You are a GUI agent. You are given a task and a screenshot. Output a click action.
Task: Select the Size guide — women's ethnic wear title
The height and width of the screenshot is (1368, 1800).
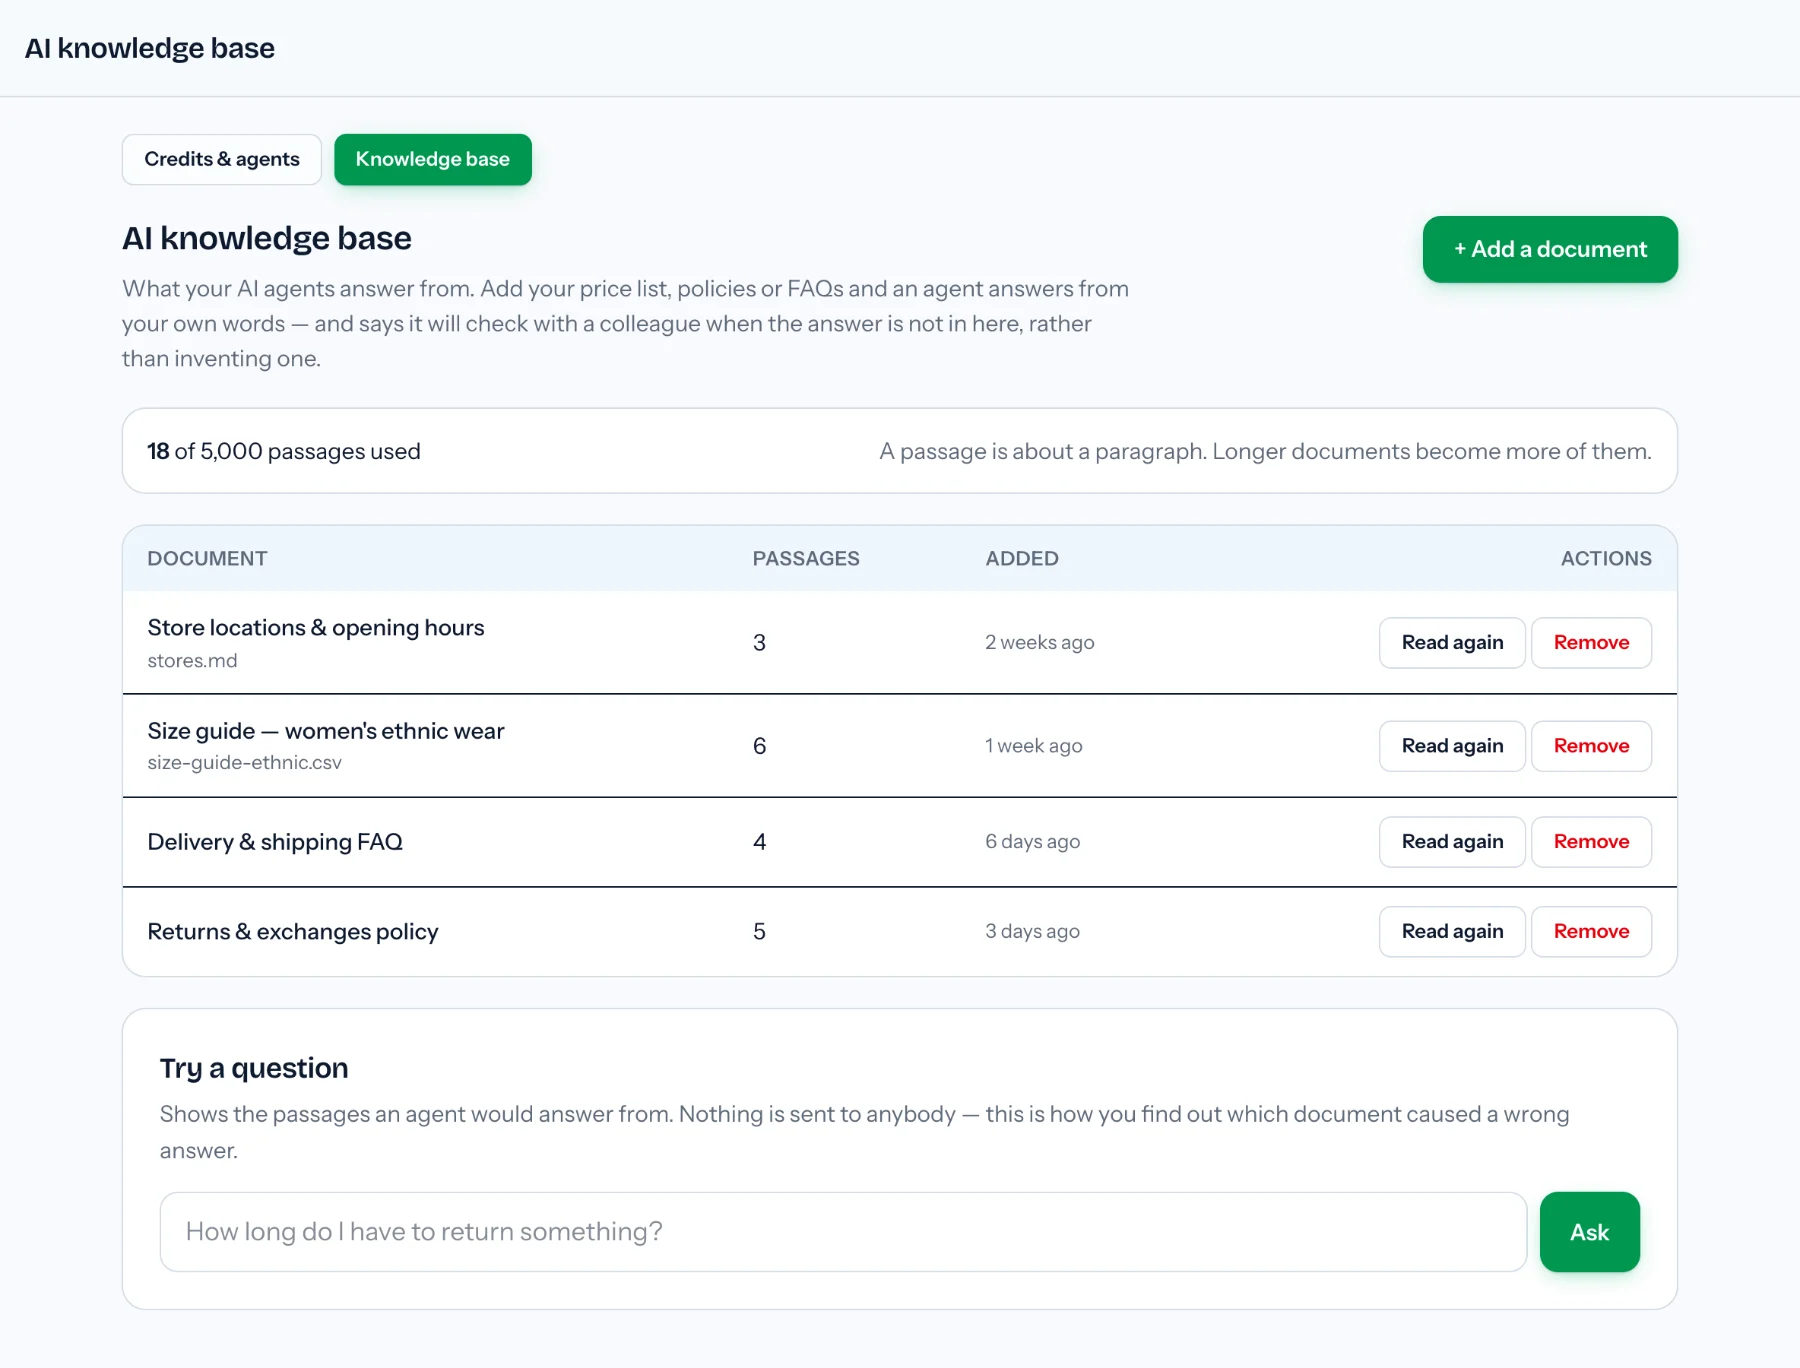coord(326,731)
